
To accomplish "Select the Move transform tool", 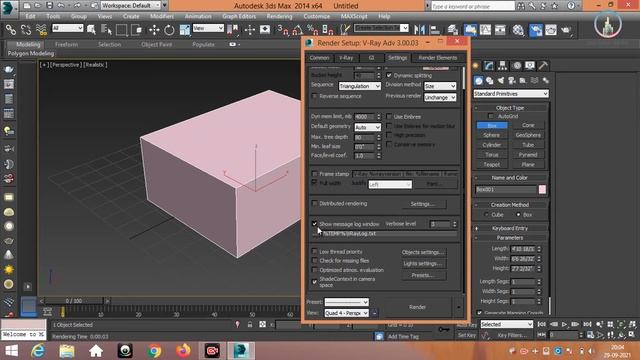I will (154, 29).
